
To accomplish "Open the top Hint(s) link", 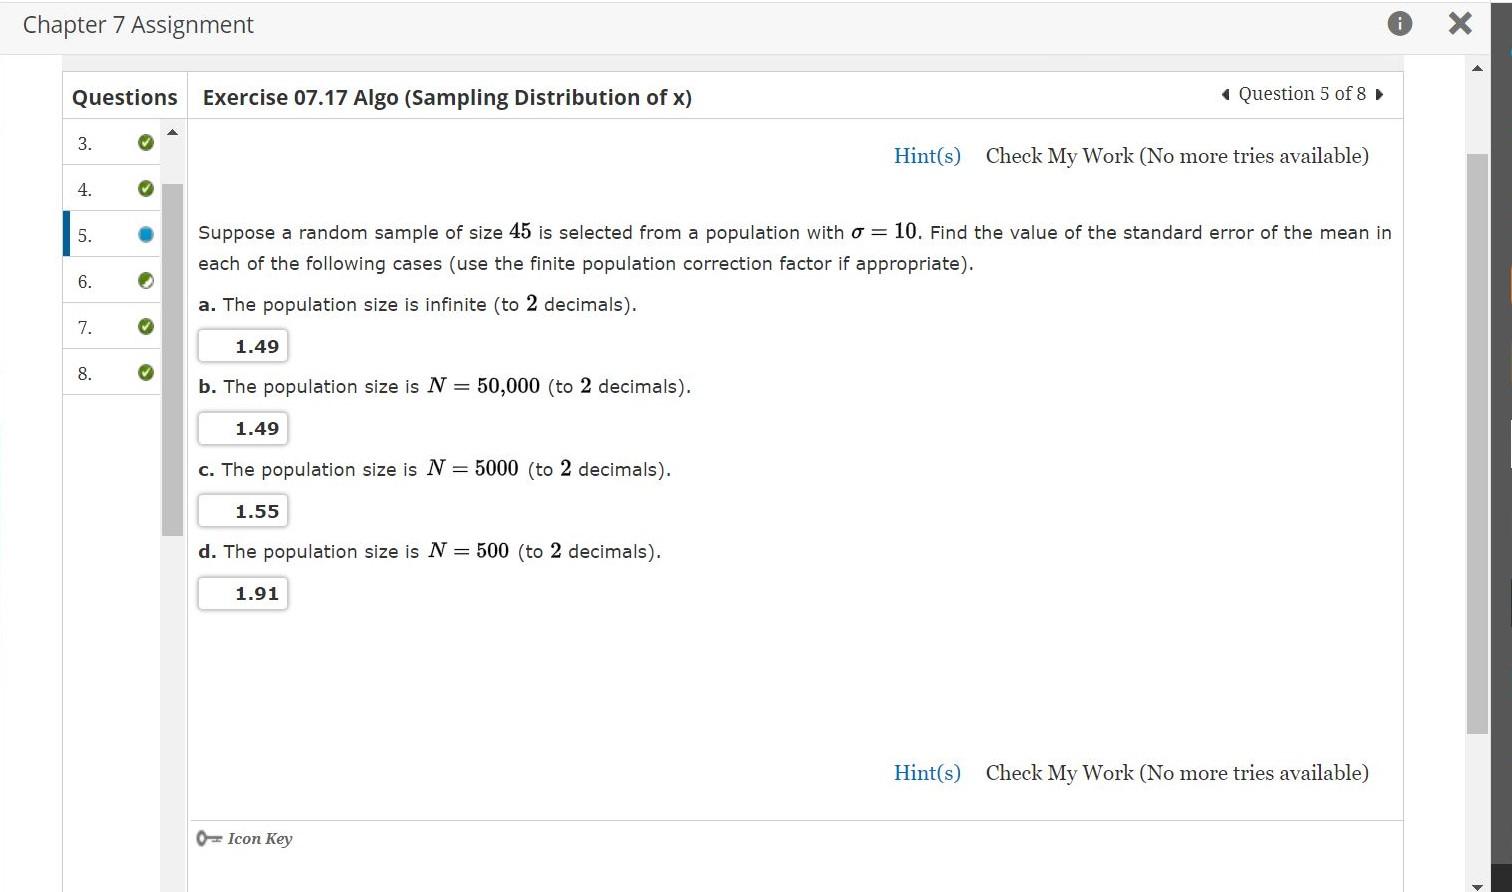I will 926,156.
